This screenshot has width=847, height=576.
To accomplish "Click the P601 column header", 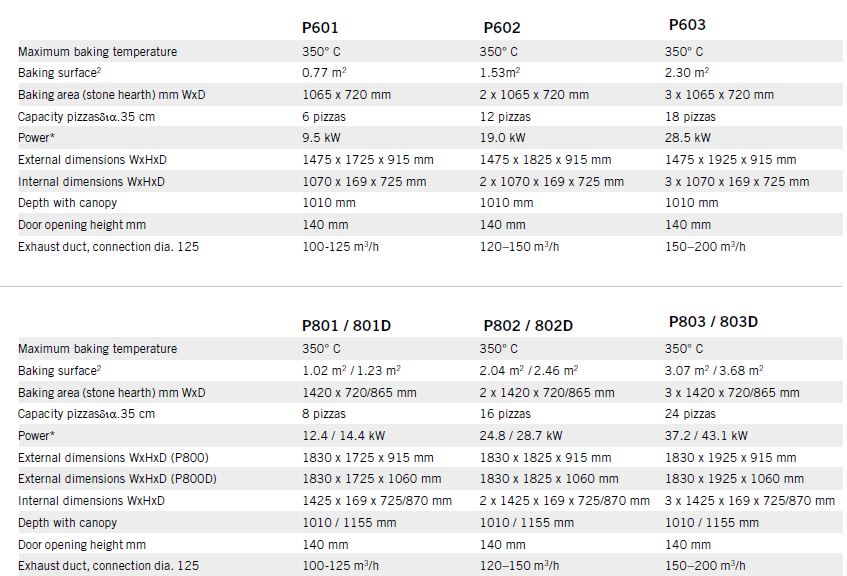I will coord(320,28).
